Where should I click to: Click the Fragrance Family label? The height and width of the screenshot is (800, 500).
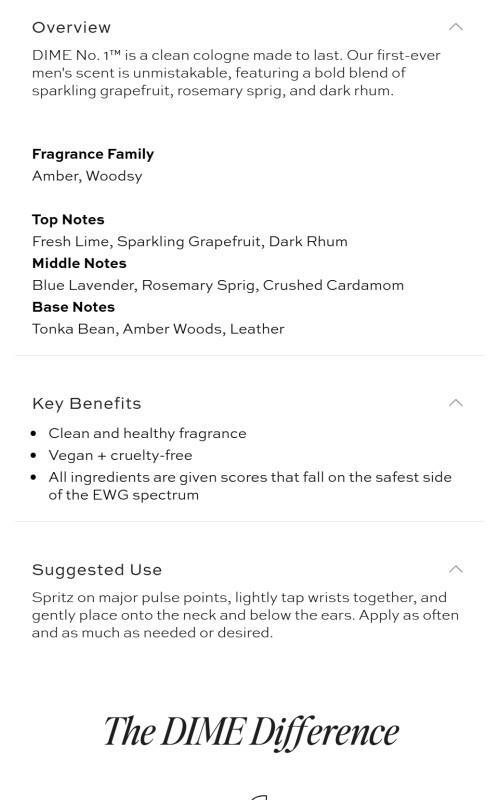(x=93, y=154)
